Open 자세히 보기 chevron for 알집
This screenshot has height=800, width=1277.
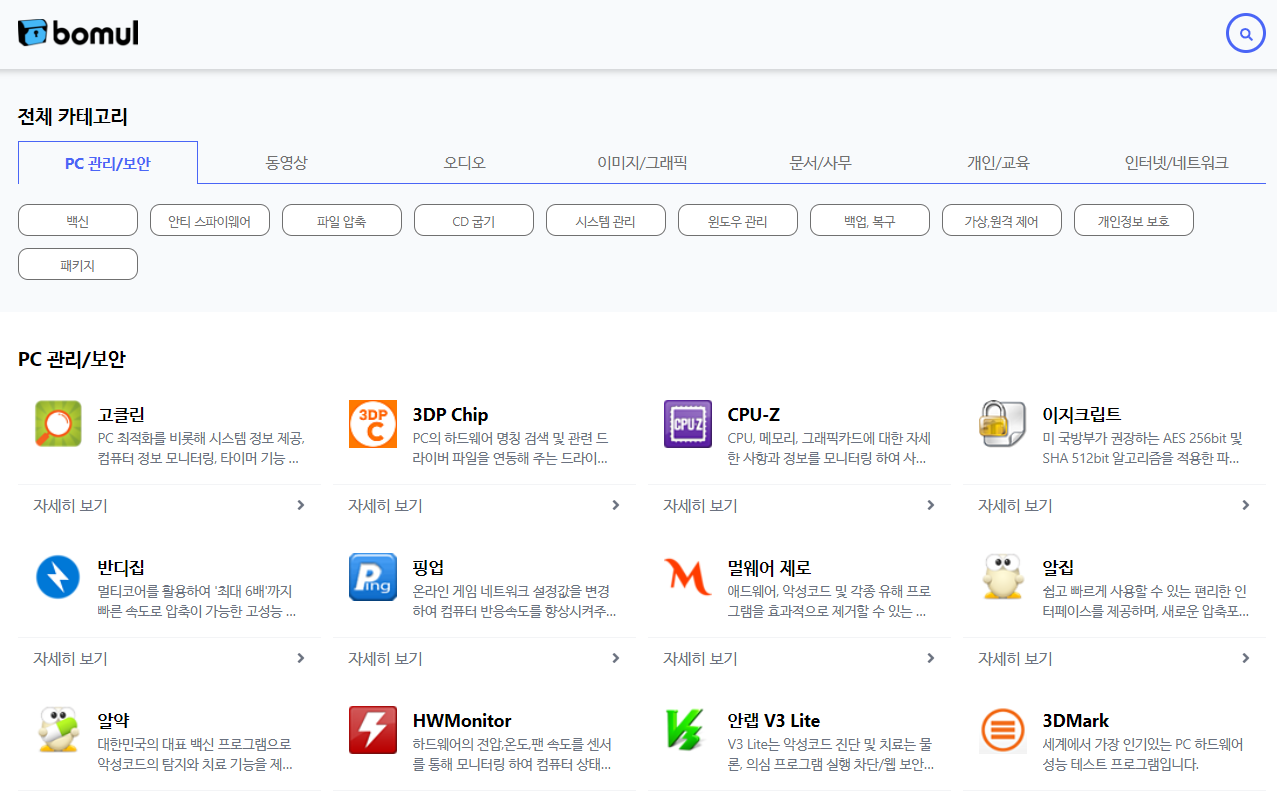tap(1246, 658)
